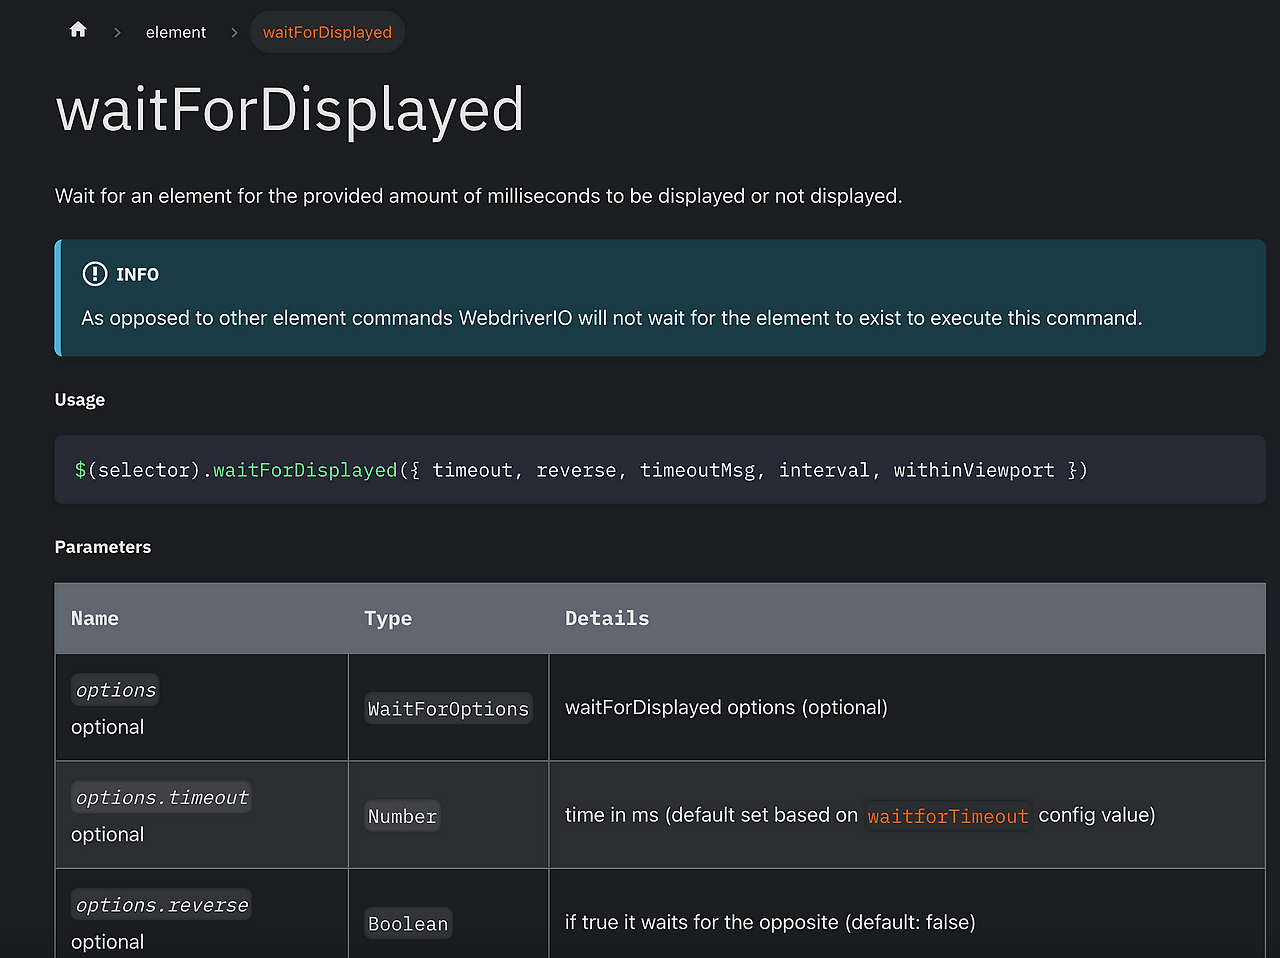
Task: Open the "element" breadcrumb link
Action: click(x=175, y=32)
